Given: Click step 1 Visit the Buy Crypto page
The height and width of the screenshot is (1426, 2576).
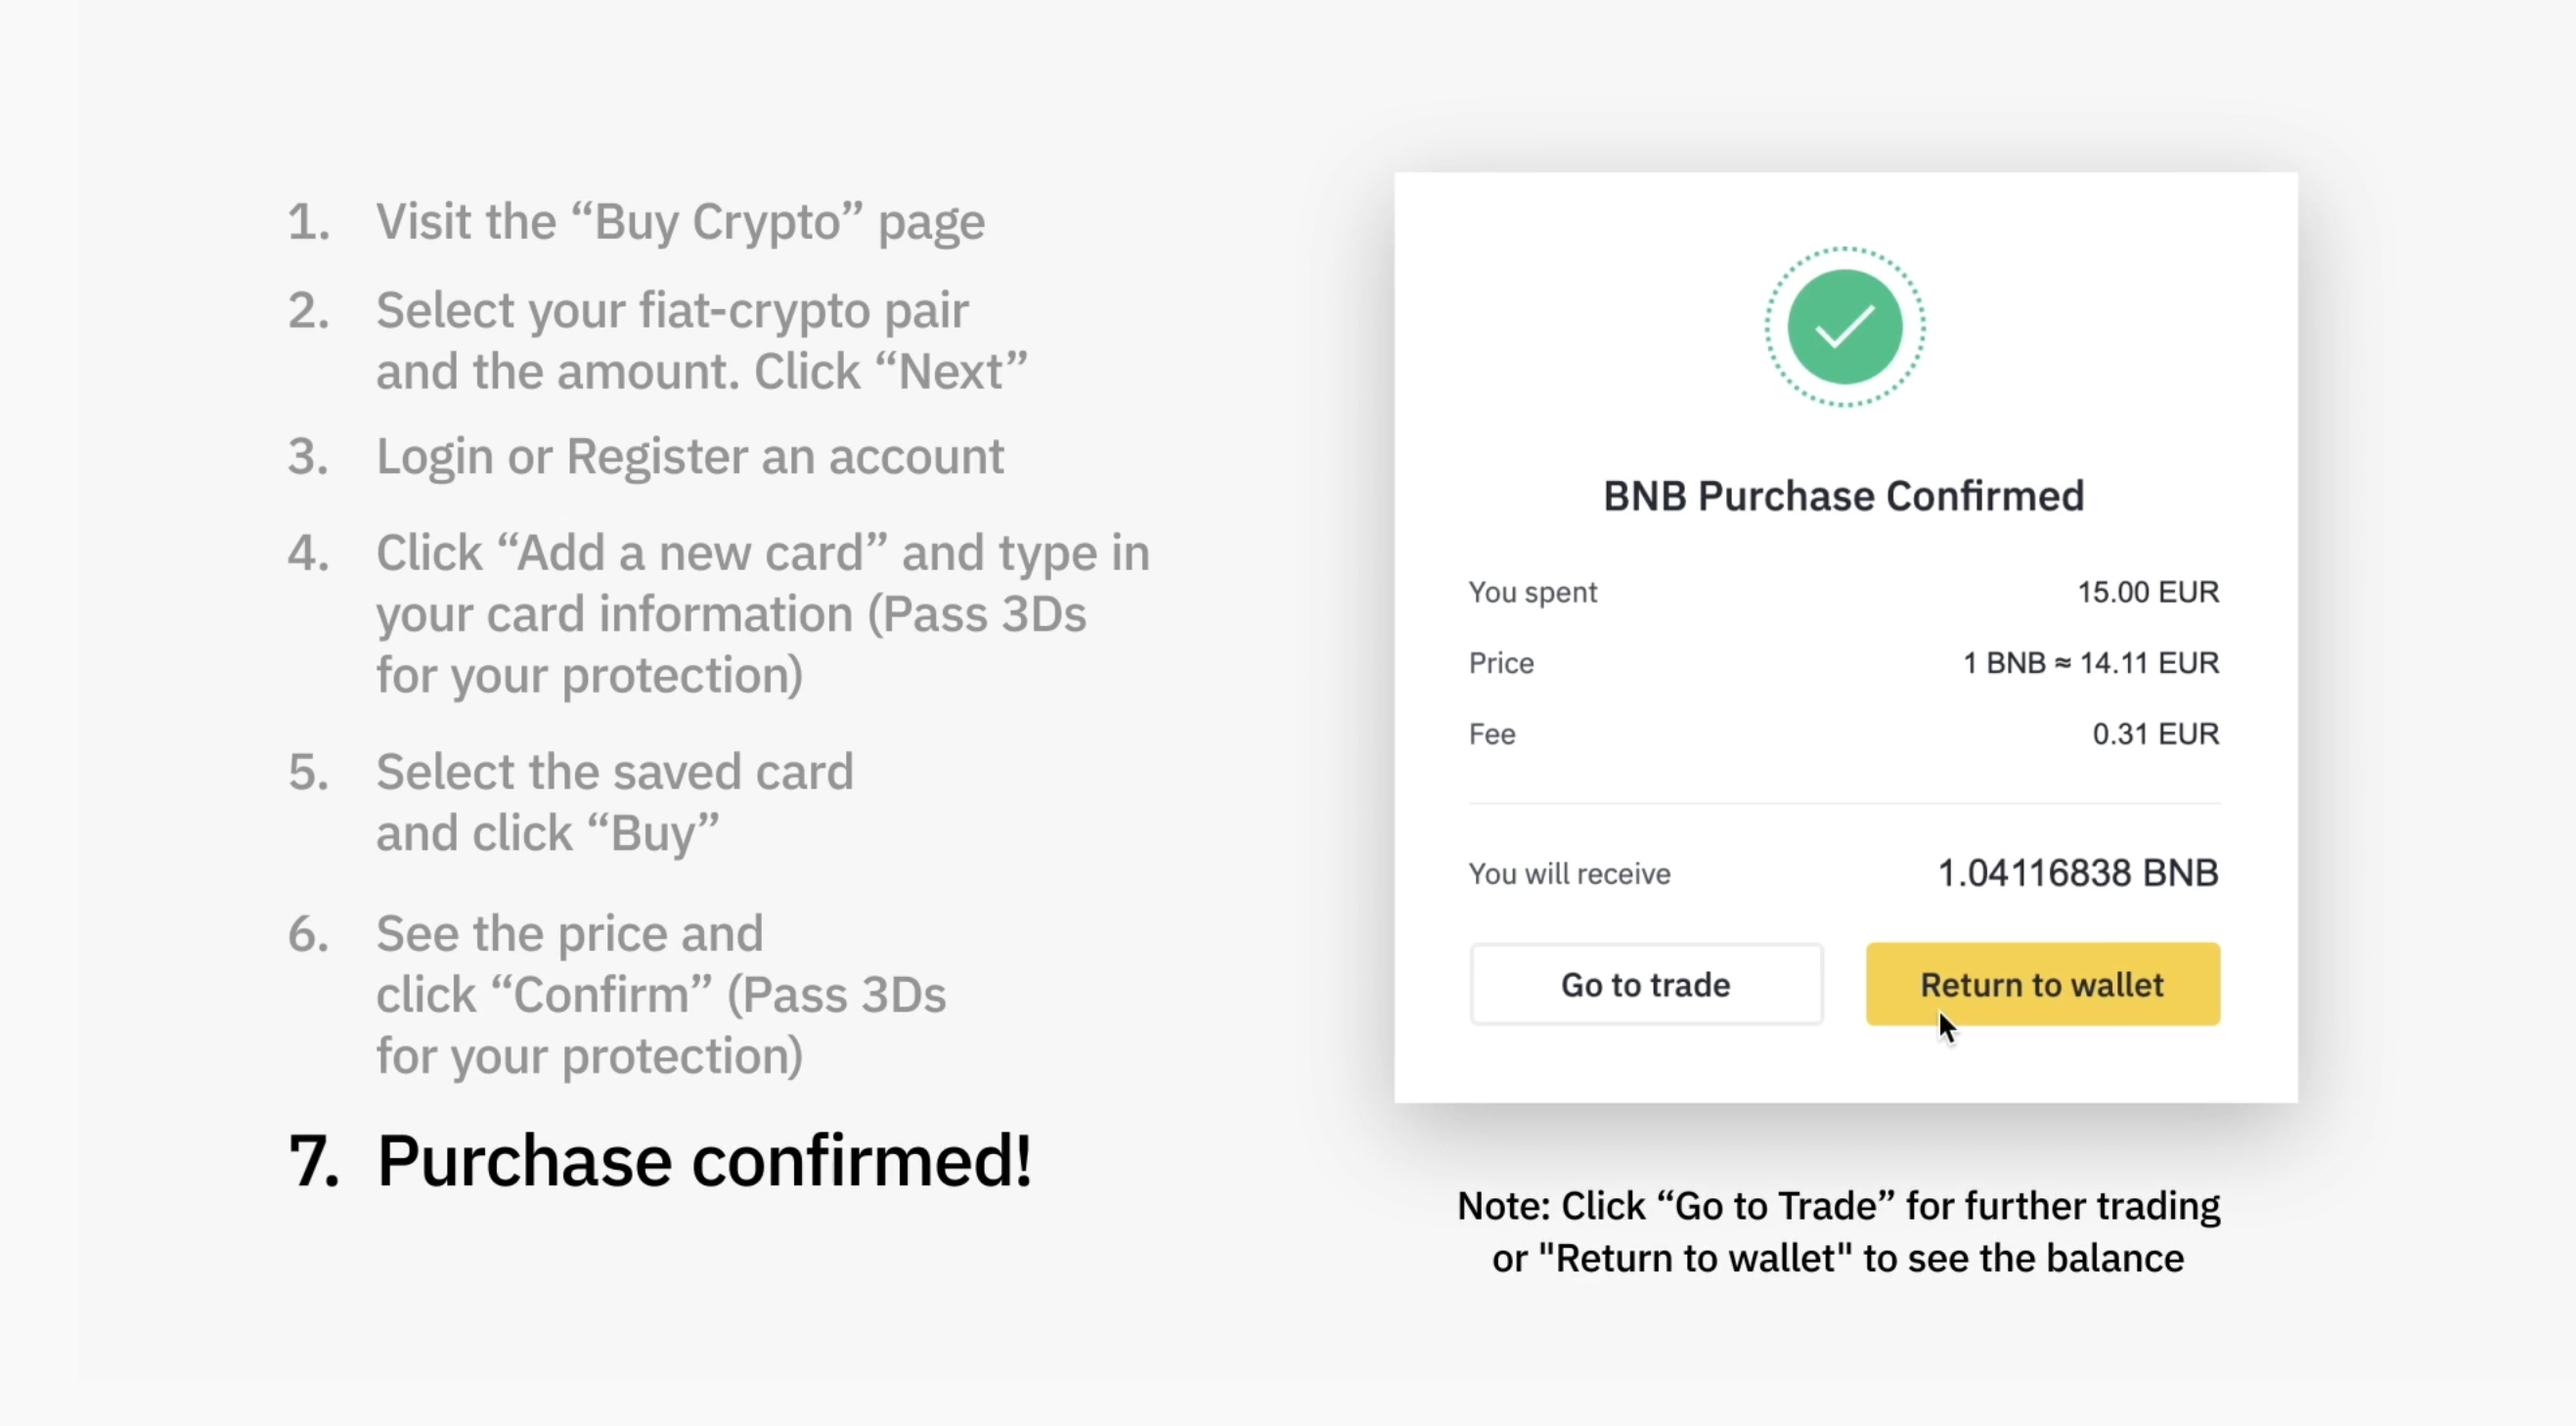Looking at the screenshot, I should 636,222.
